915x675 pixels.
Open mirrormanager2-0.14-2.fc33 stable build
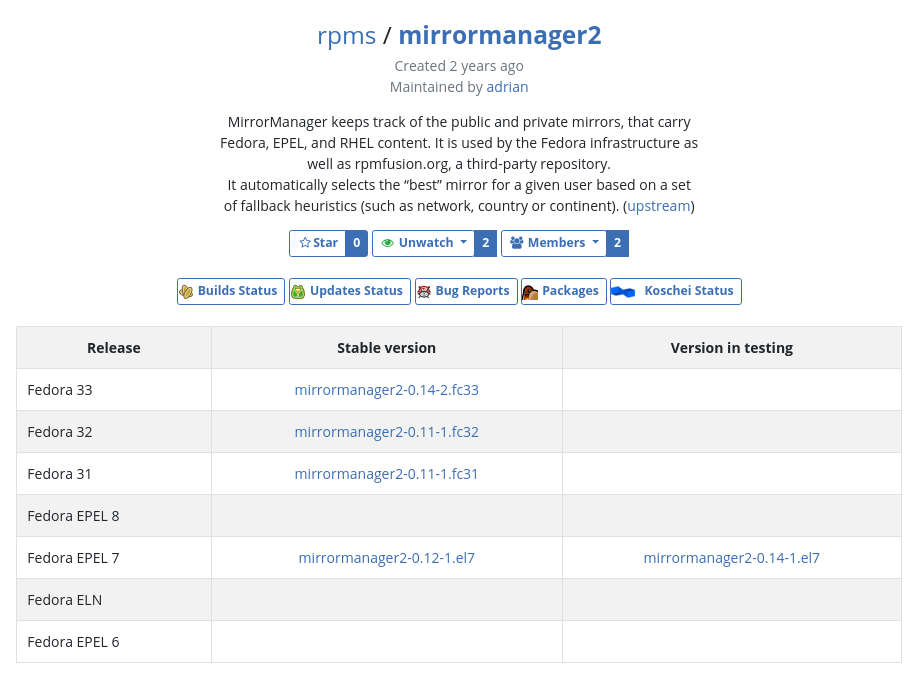[387, 390]
